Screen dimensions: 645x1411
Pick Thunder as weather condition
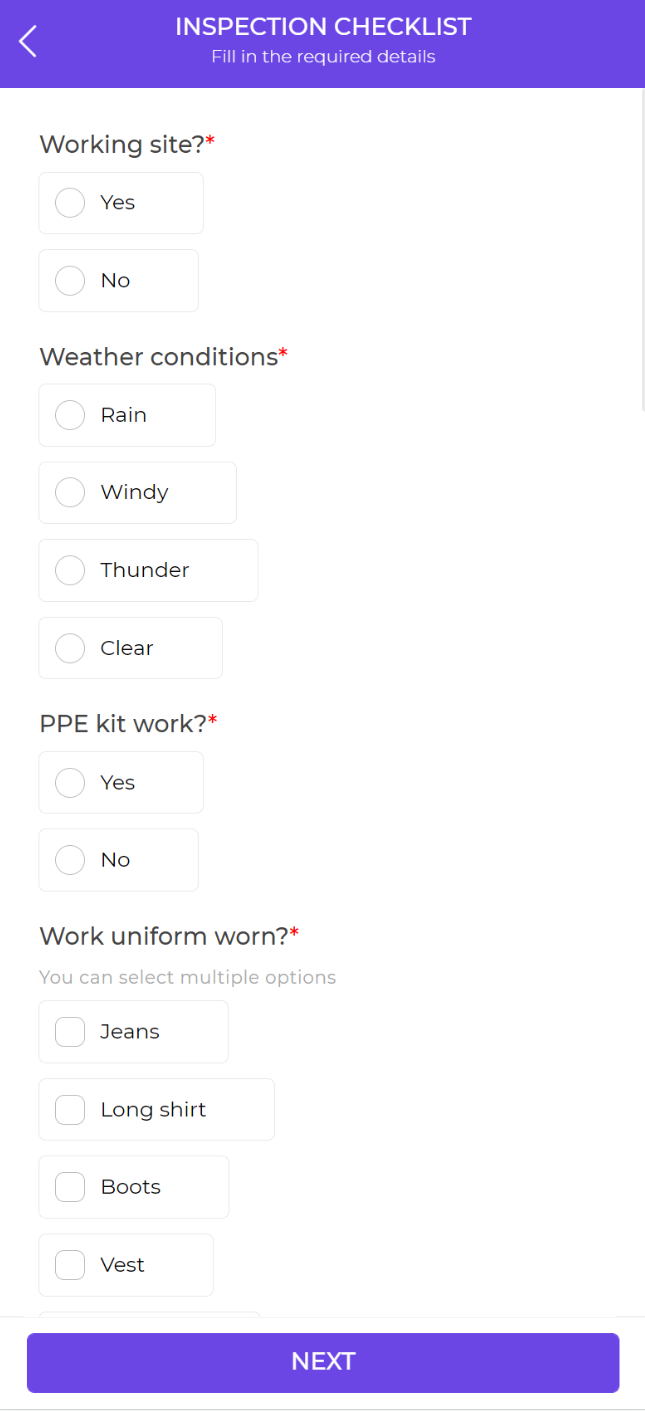pyautogui.click(x=70, y=571)
